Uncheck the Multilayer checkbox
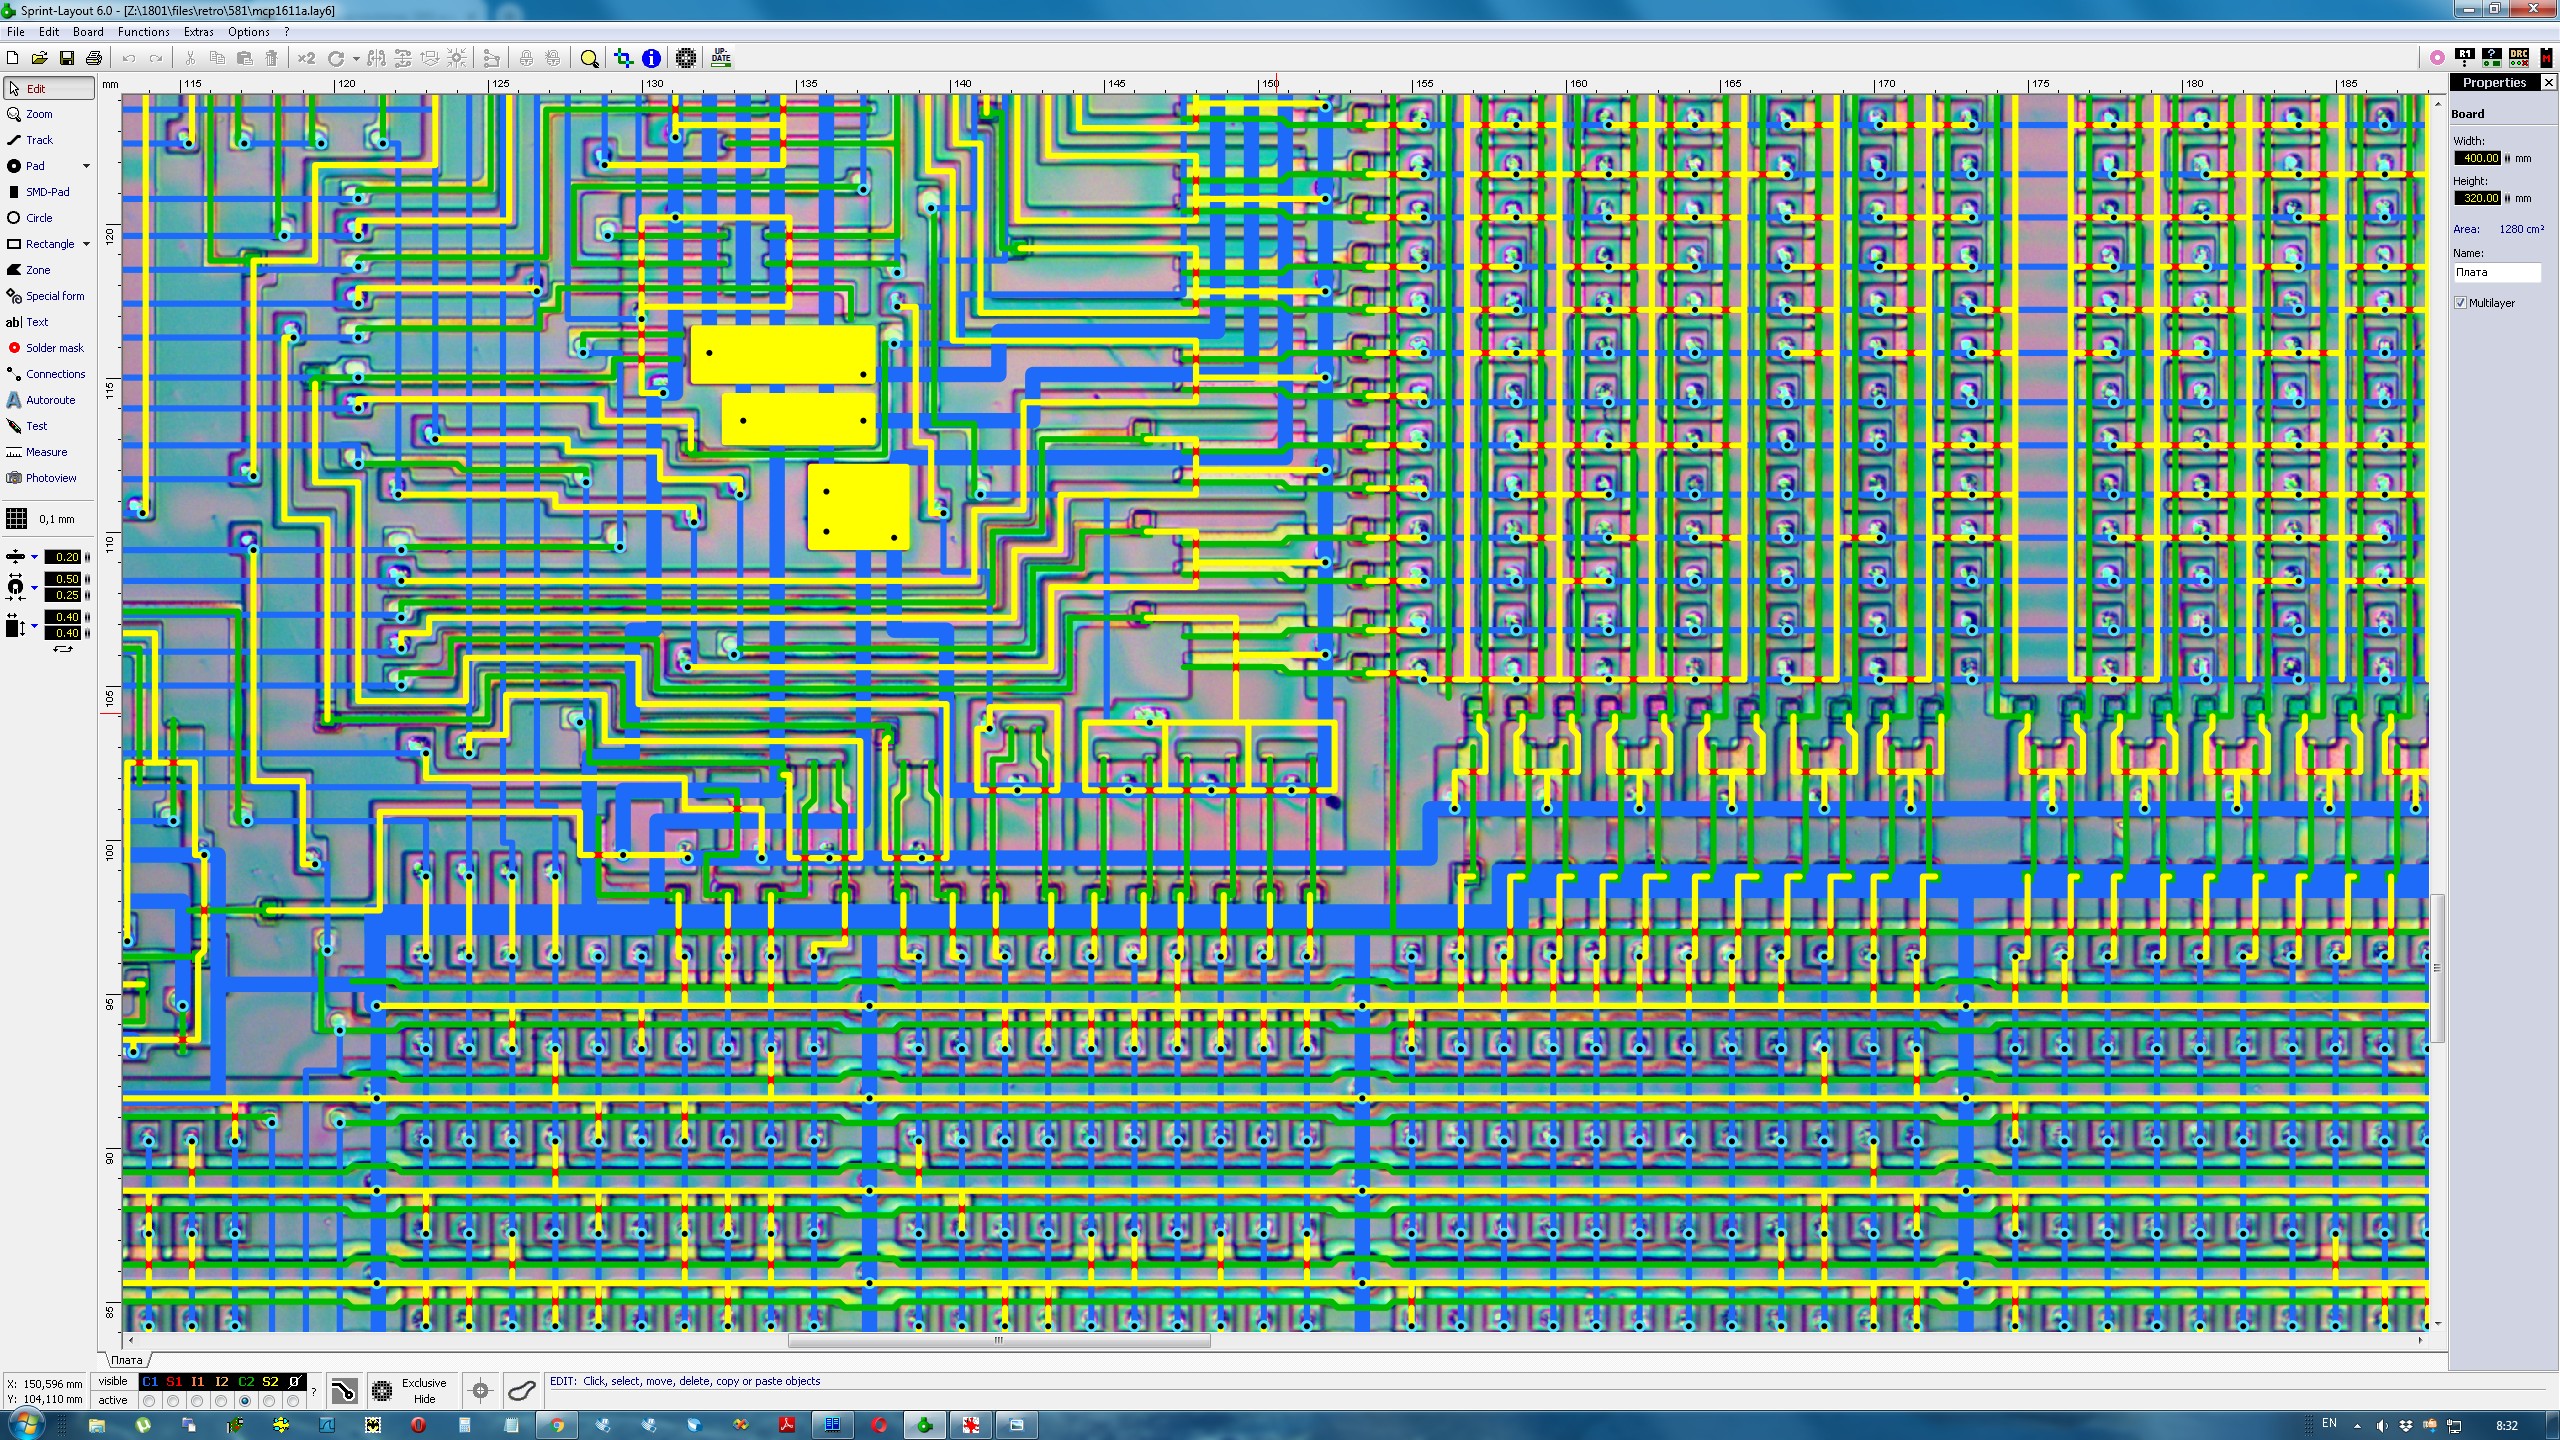Viewport: 2560px width, 1440px height. point(2461,303)
